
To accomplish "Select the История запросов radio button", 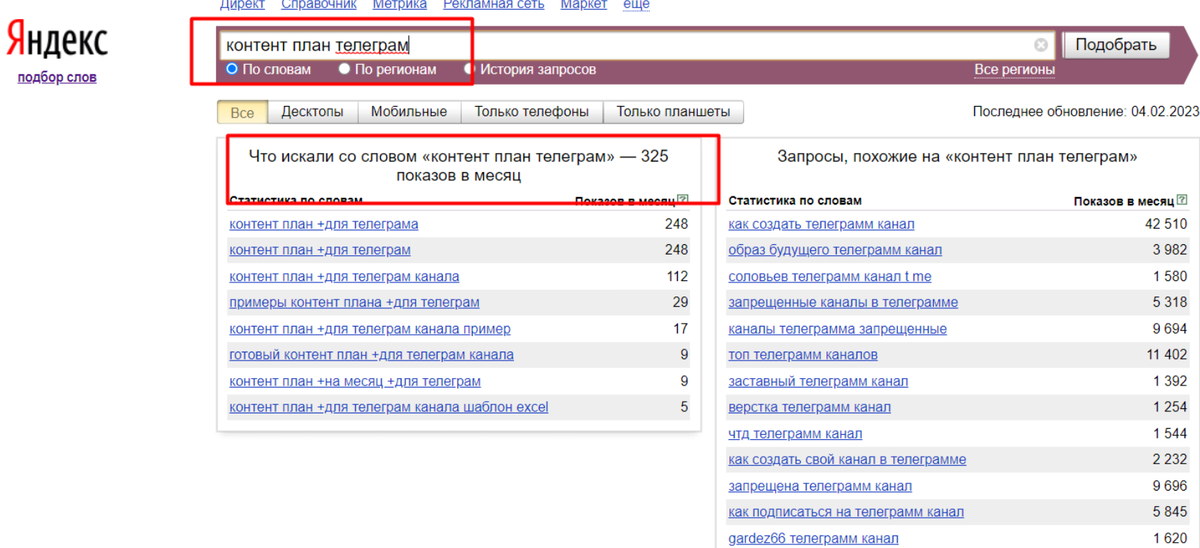I will point(470,69).
